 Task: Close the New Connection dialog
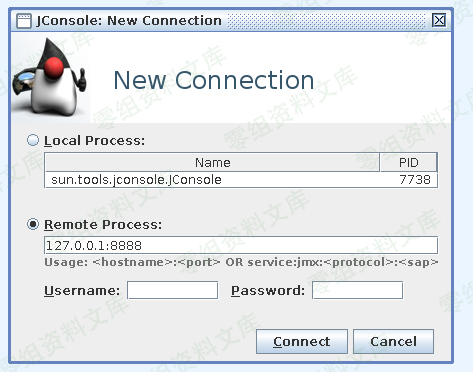[439, 20]
